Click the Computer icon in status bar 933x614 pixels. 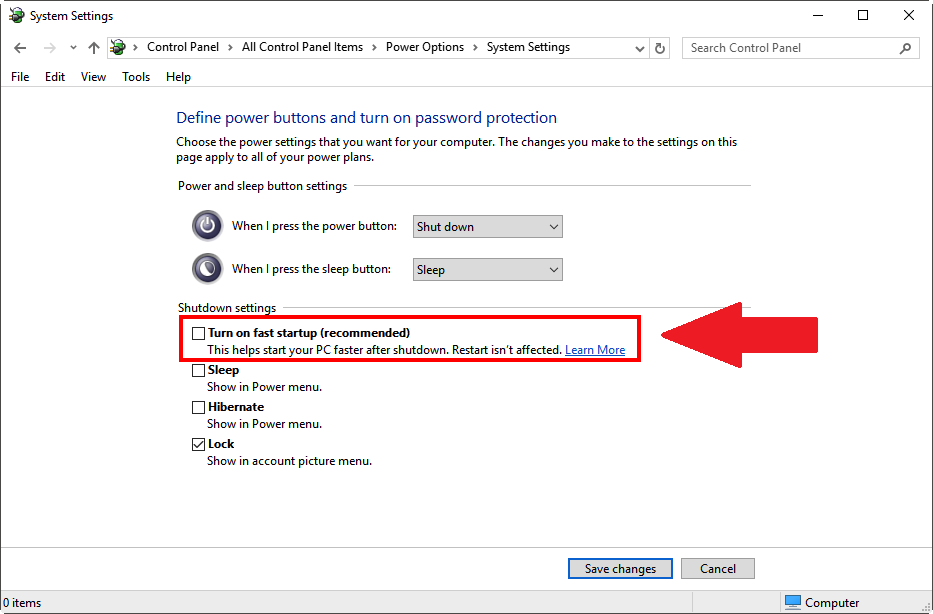click(793, 602)
